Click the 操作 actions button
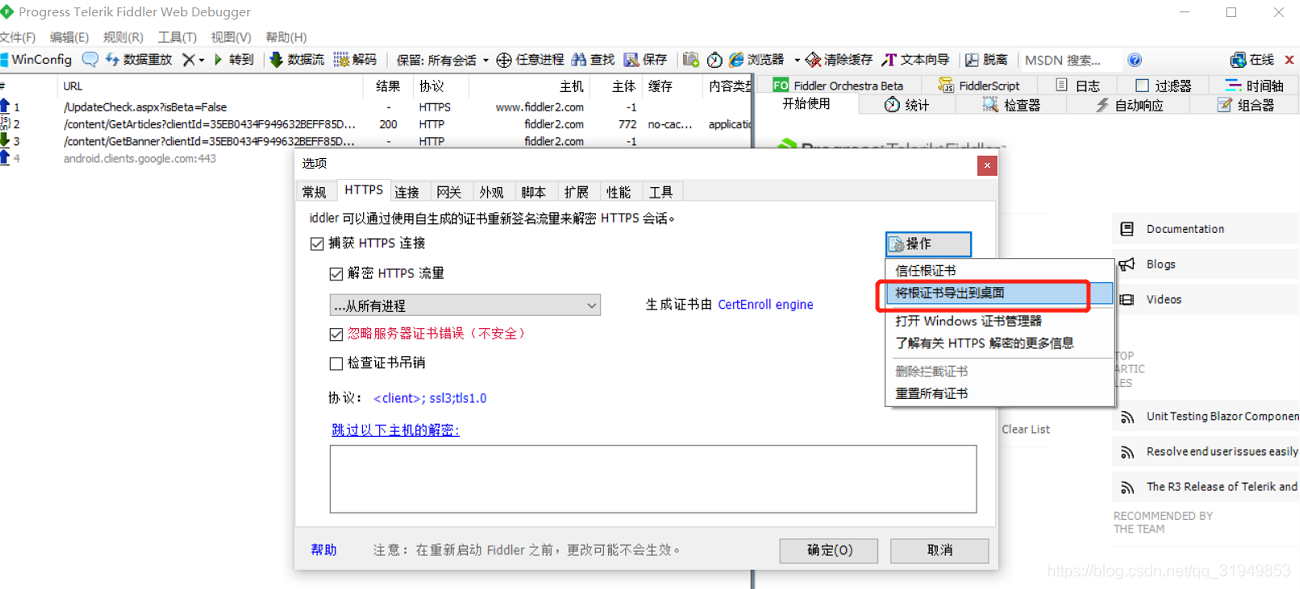The height and width of the screenshot is (589, 1300). click(928, 244)
